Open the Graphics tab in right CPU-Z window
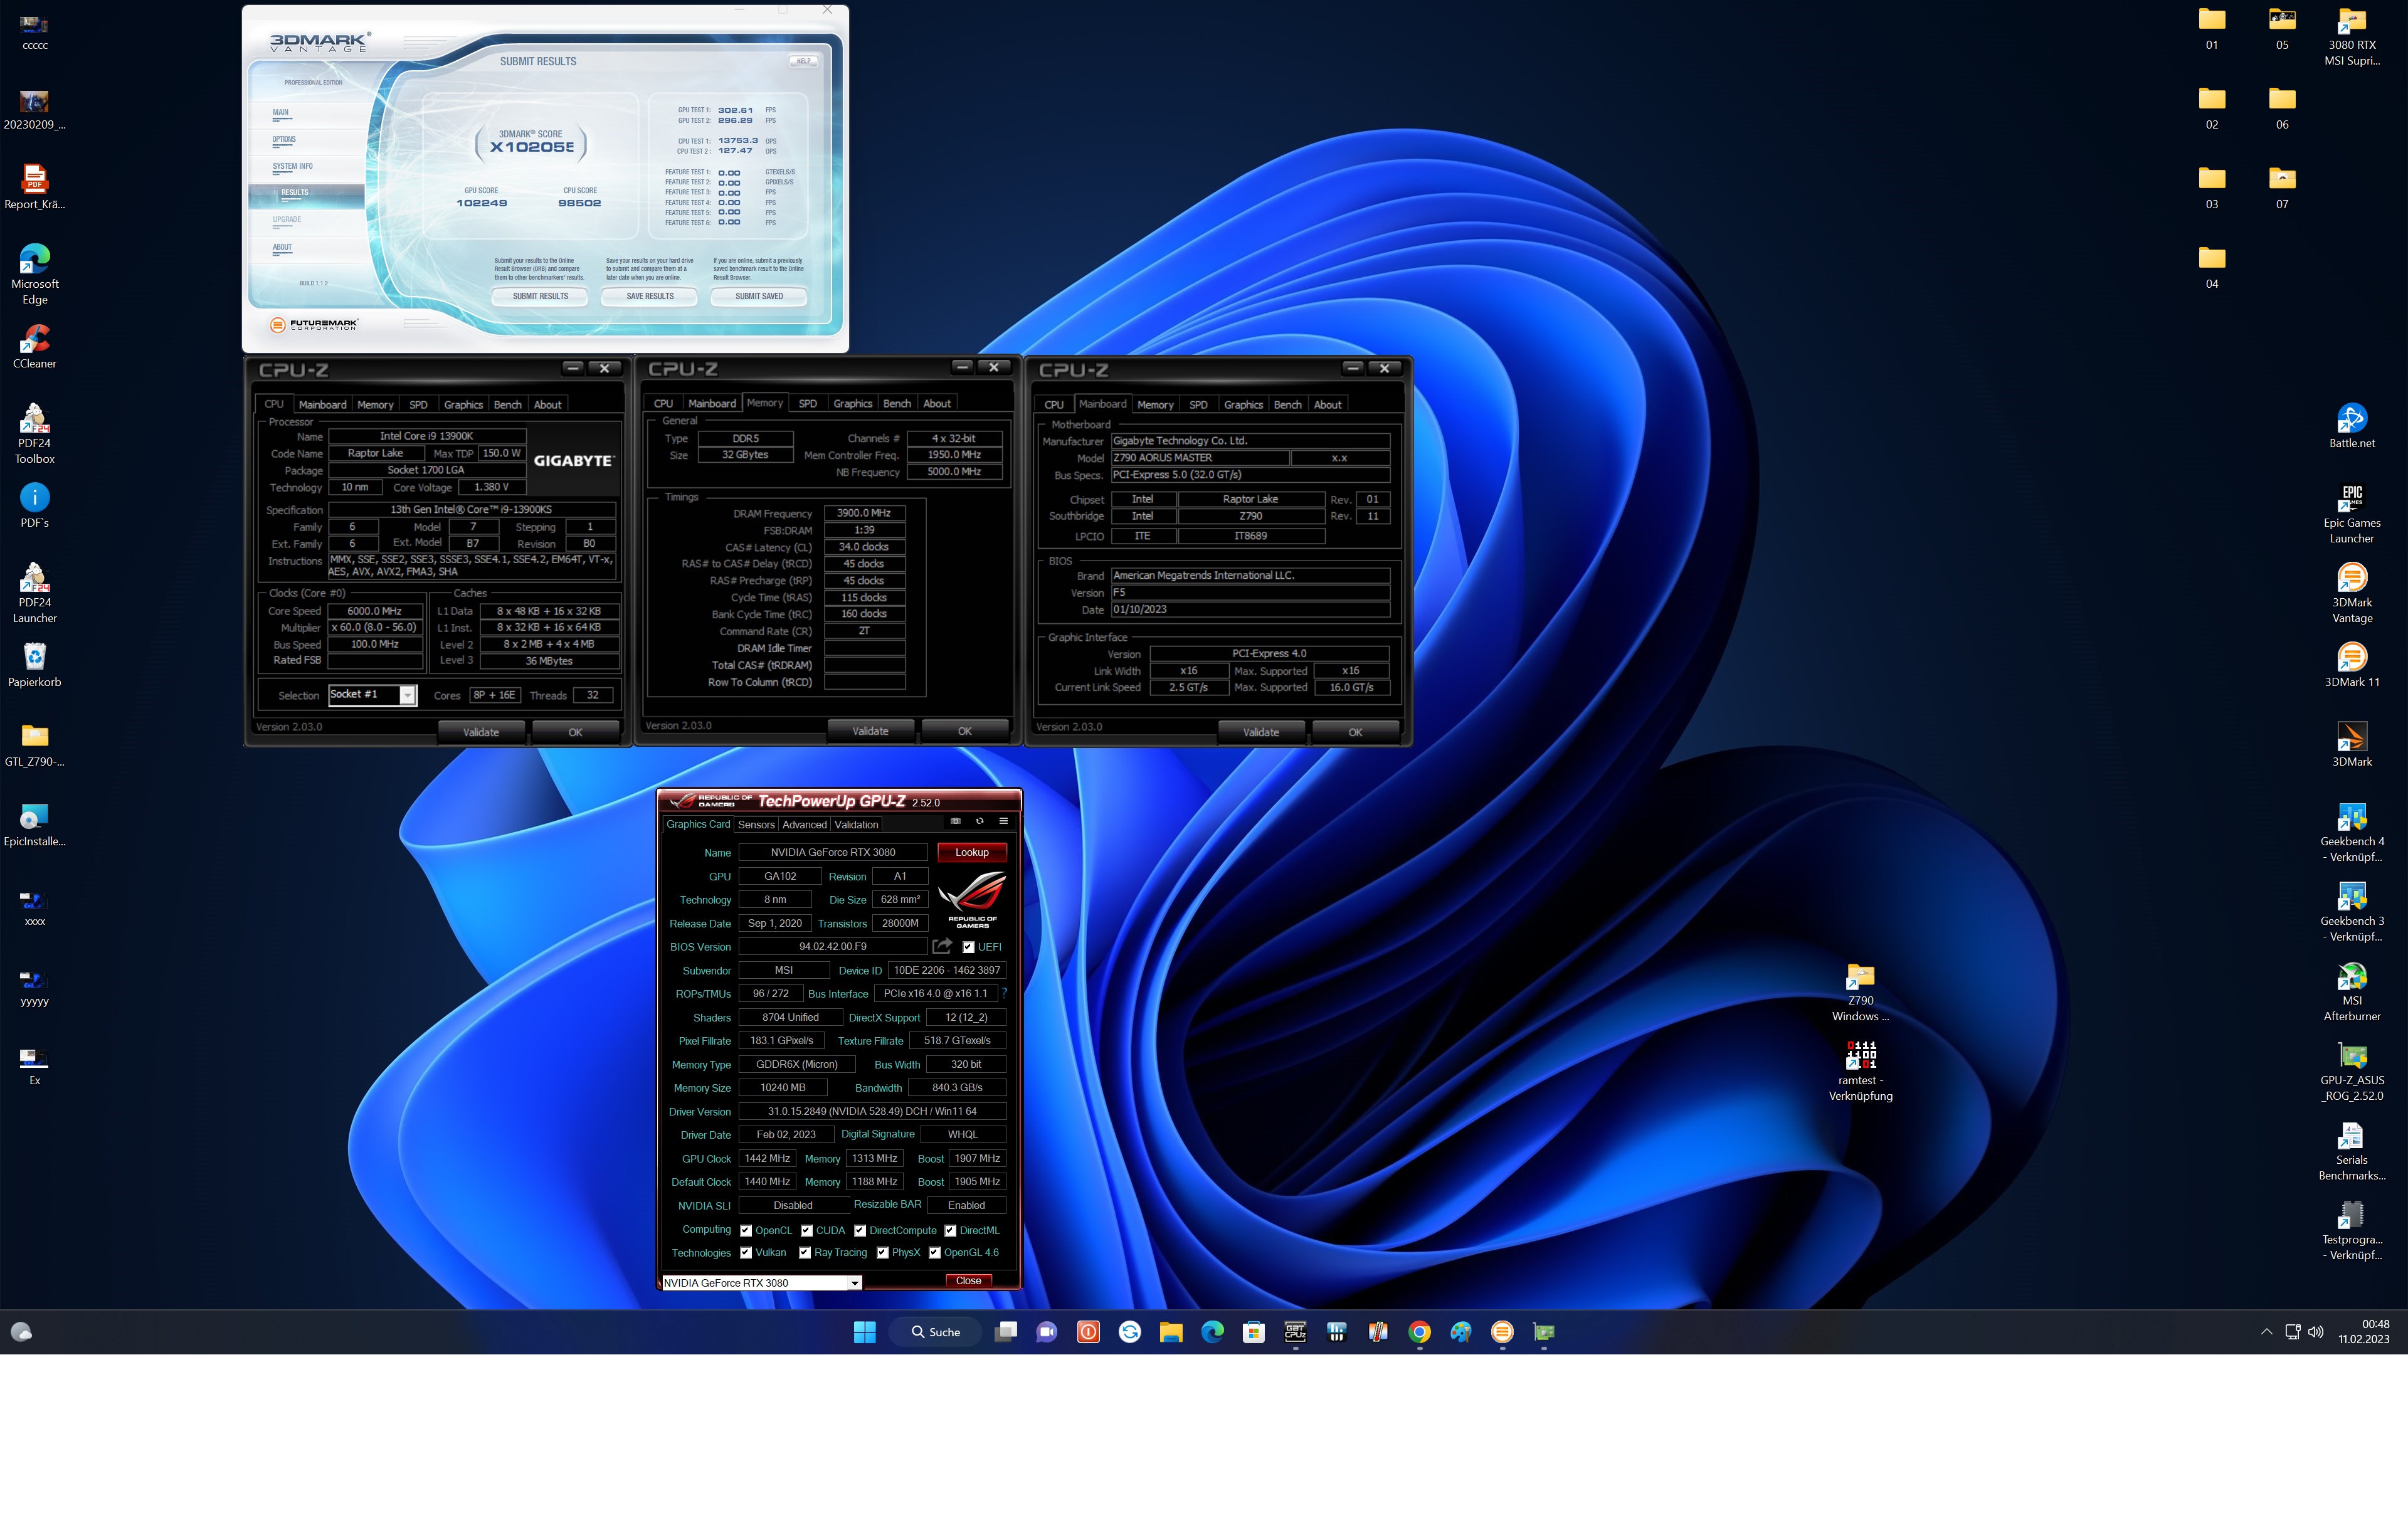Screen dimensions: 2408x1535 1243,404
